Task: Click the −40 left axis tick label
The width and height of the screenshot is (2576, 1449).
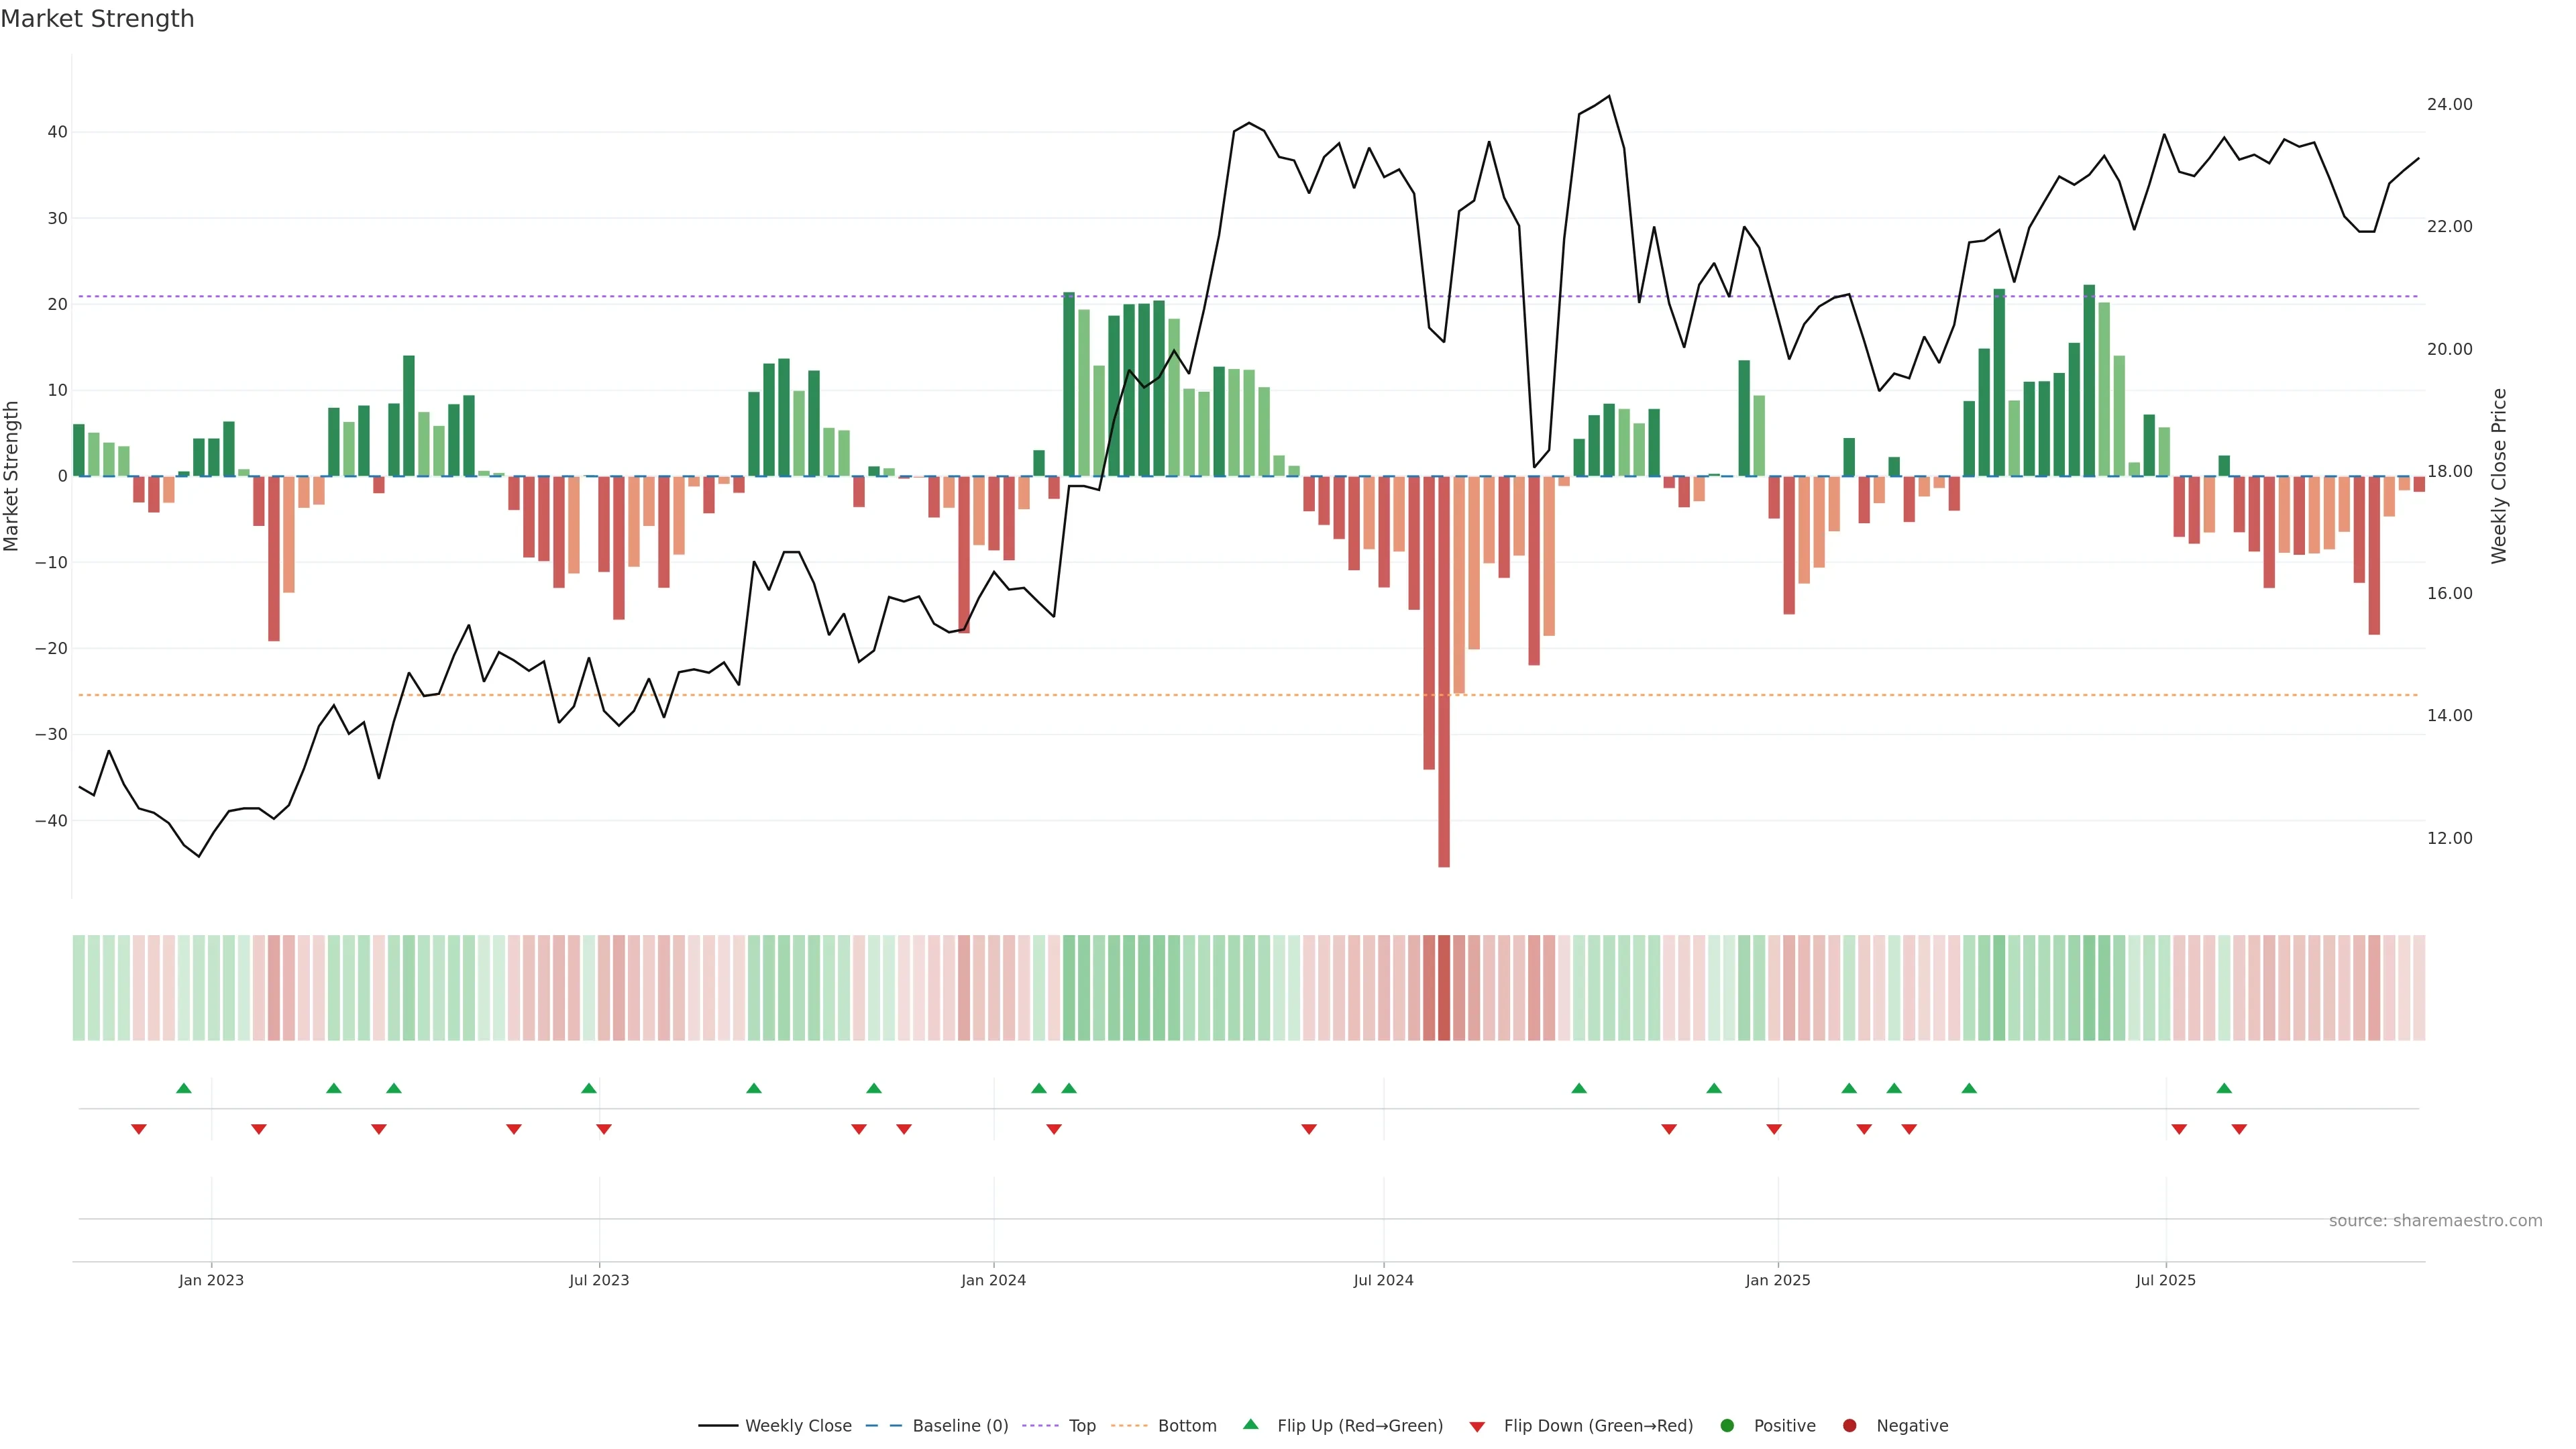Action: tap(51, 821)
